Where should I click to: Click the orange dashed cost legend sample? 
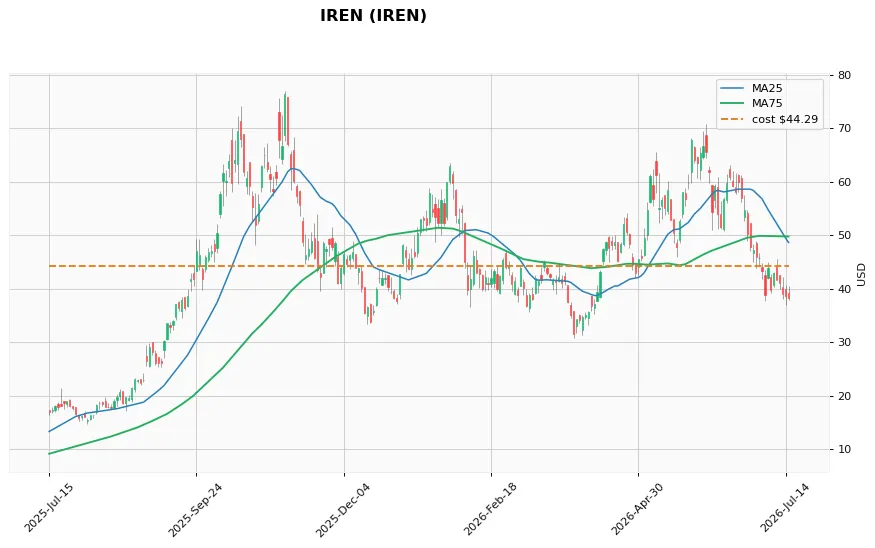tap(733, 119)
